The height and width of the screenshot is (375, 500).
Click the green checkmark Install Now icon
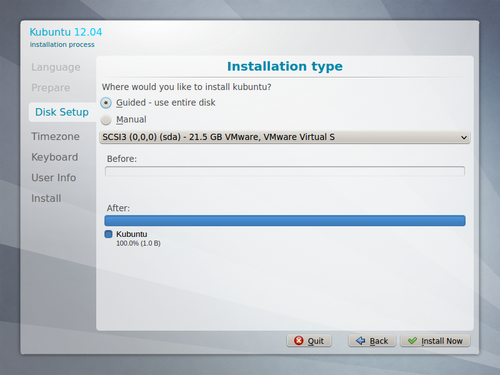tap(412, 341)
